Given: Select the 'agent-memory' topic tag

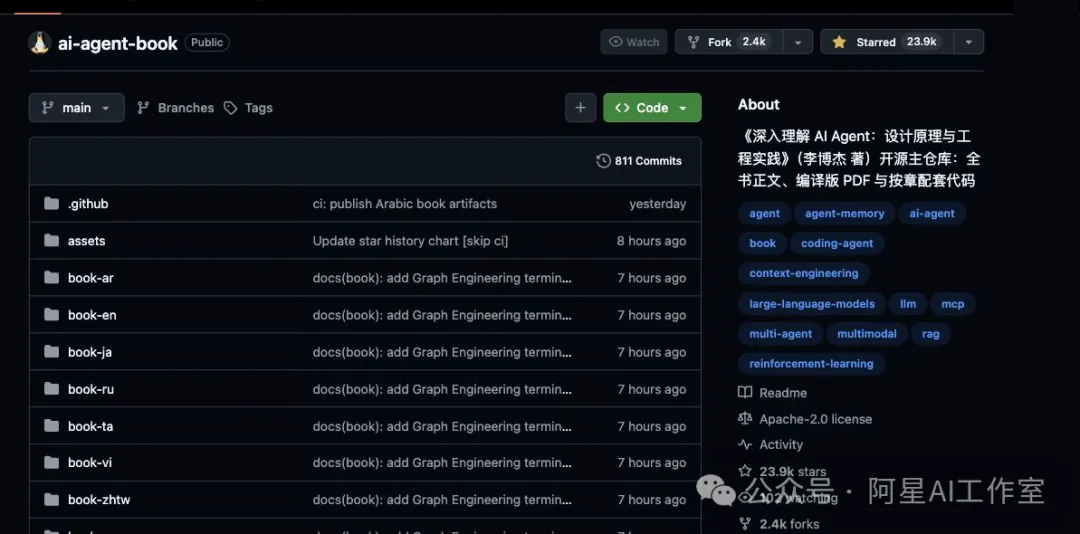Looking at the screenshot, I should click(844, 214).
